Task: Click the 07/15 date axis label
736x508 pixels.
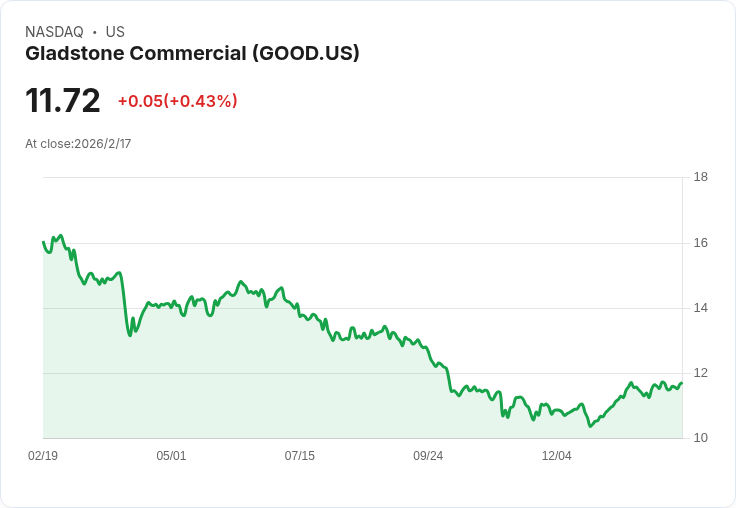Action: pyautogui.click(x=299, y=455)
